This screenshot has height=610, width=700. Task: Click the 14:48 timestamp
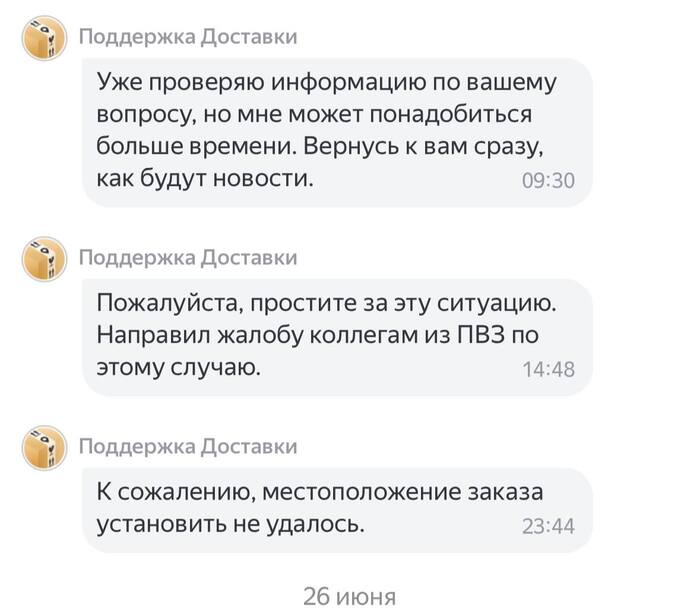tap(548, 370)
